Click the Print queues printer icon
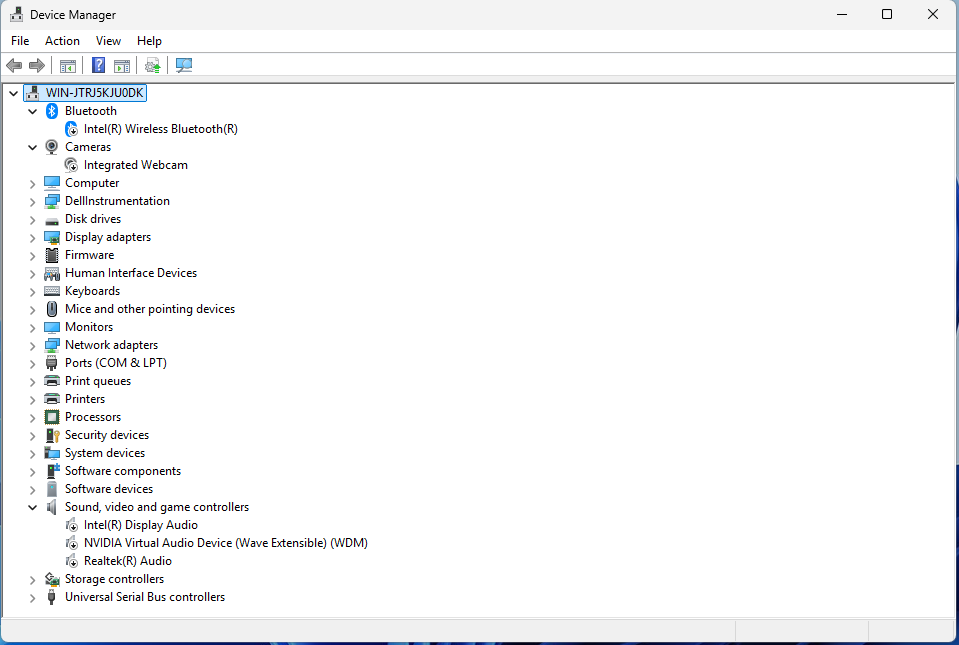 52,381
